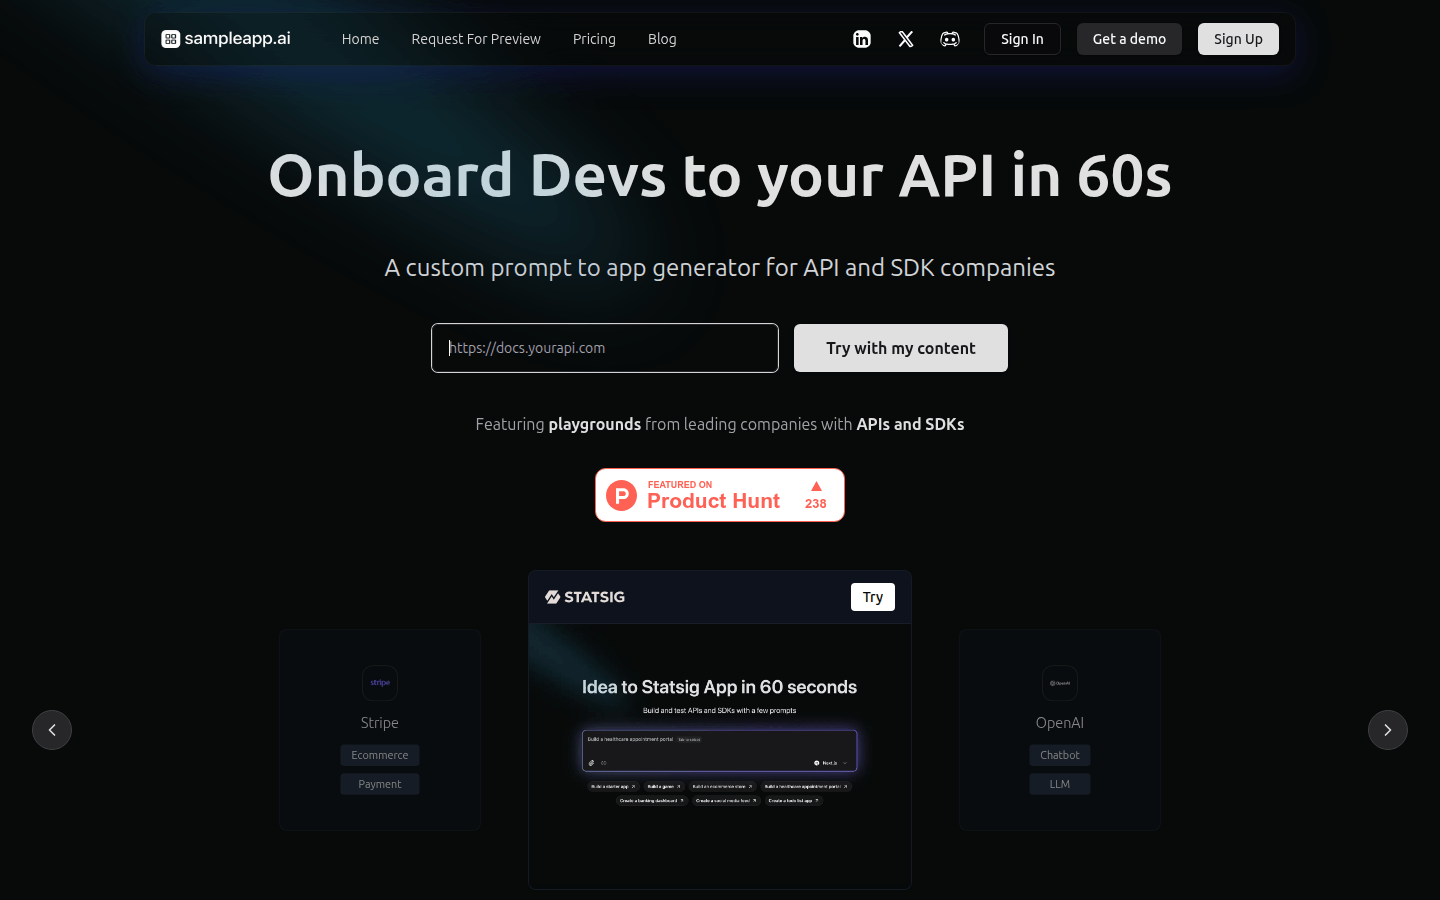1440x900 pixels.
Task: Click the Sign In button
Action: 1022,39
